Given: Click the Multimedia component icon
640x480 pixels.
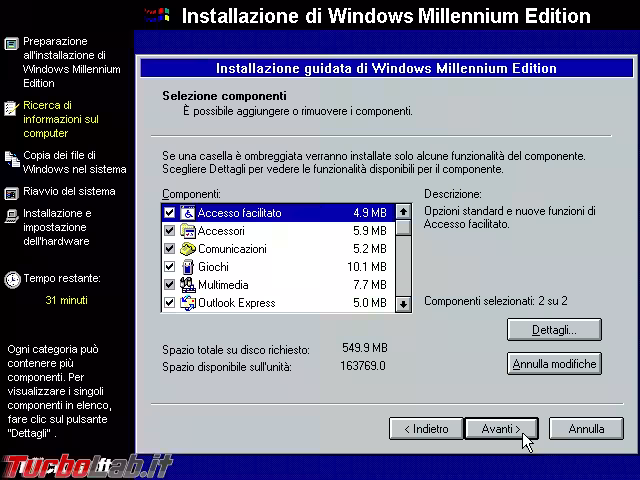Looking at the screenshot, I should tap(187, 285).
